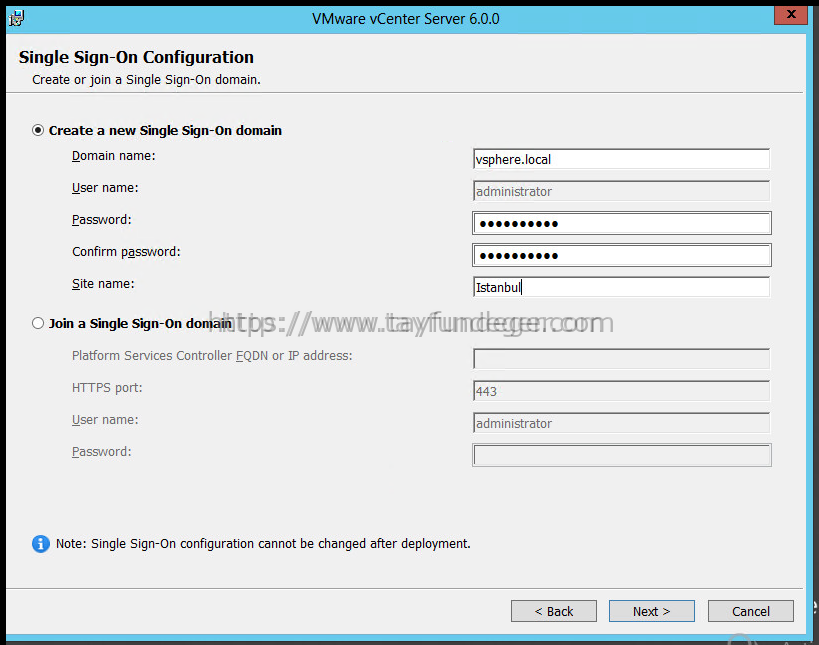Click the Password field under Join domain
The width and height of the screenshot is (819, 645).
(x=622, y=455)
